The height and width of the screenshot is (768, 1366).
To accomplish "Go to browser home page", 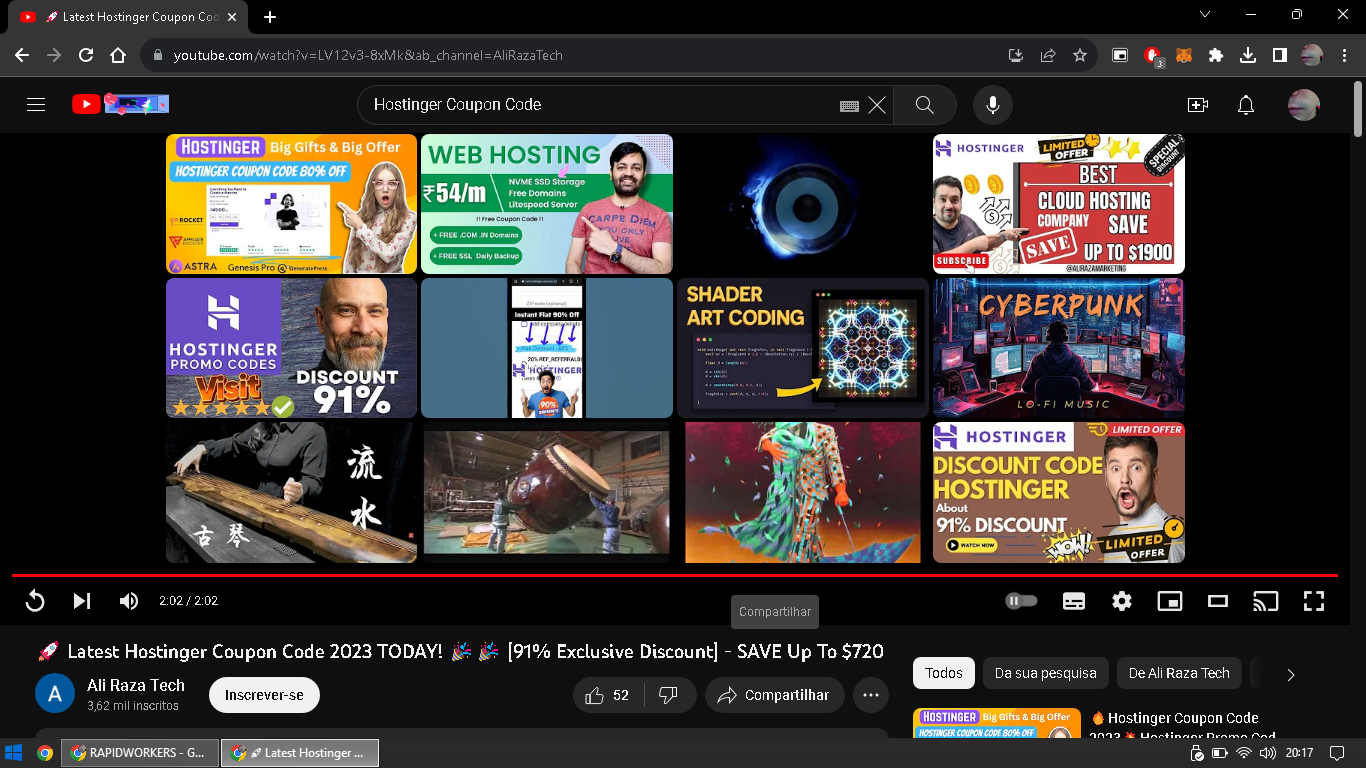I will pos(118,55).
